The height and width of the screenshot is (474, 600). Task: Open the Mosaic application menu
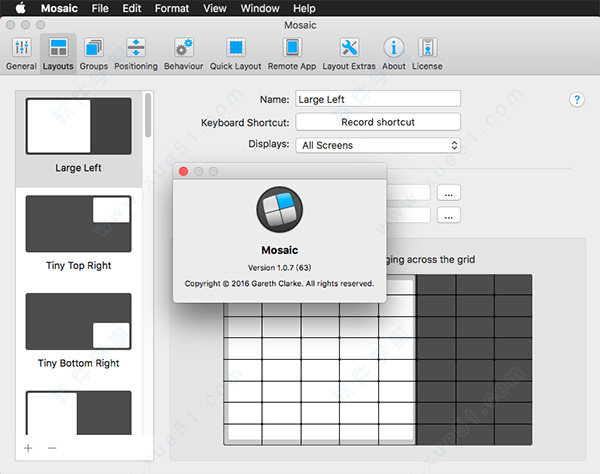click(x=59, y=8)
